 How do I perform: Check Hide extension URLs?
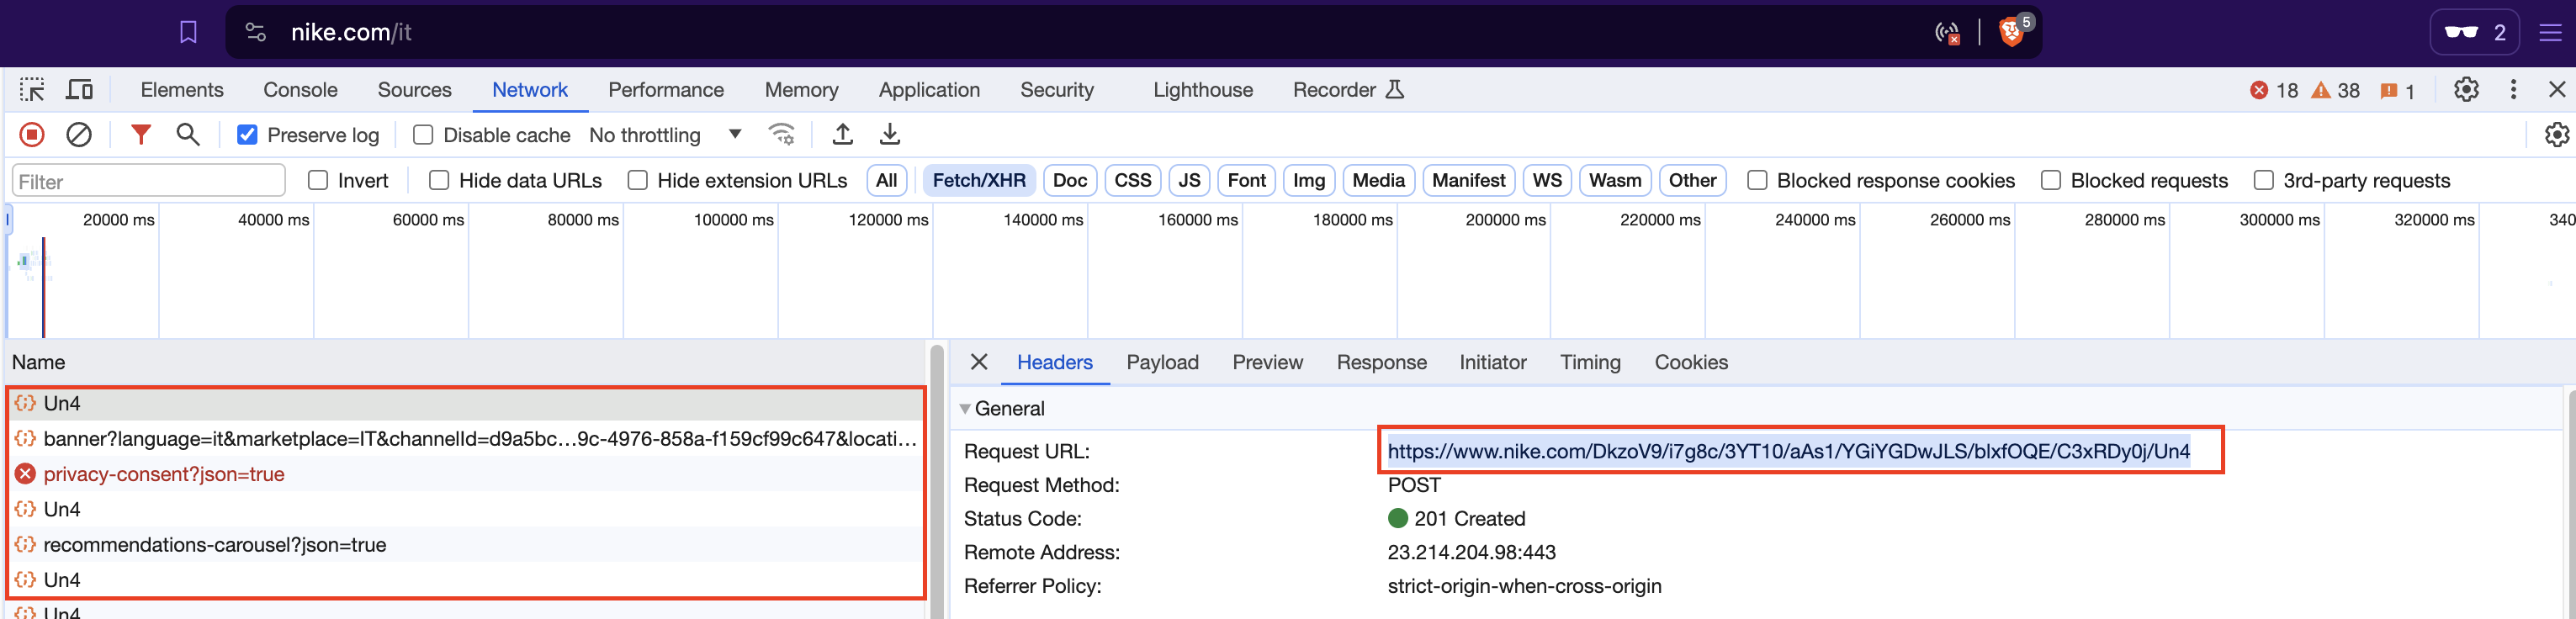(x=637, y=180)
